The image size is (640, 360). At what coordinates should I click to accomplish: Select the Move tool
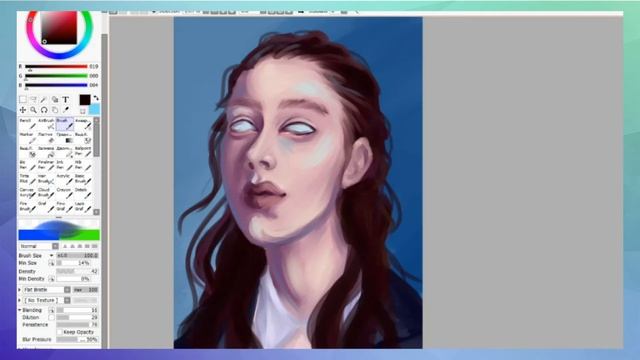pos(23,110)
